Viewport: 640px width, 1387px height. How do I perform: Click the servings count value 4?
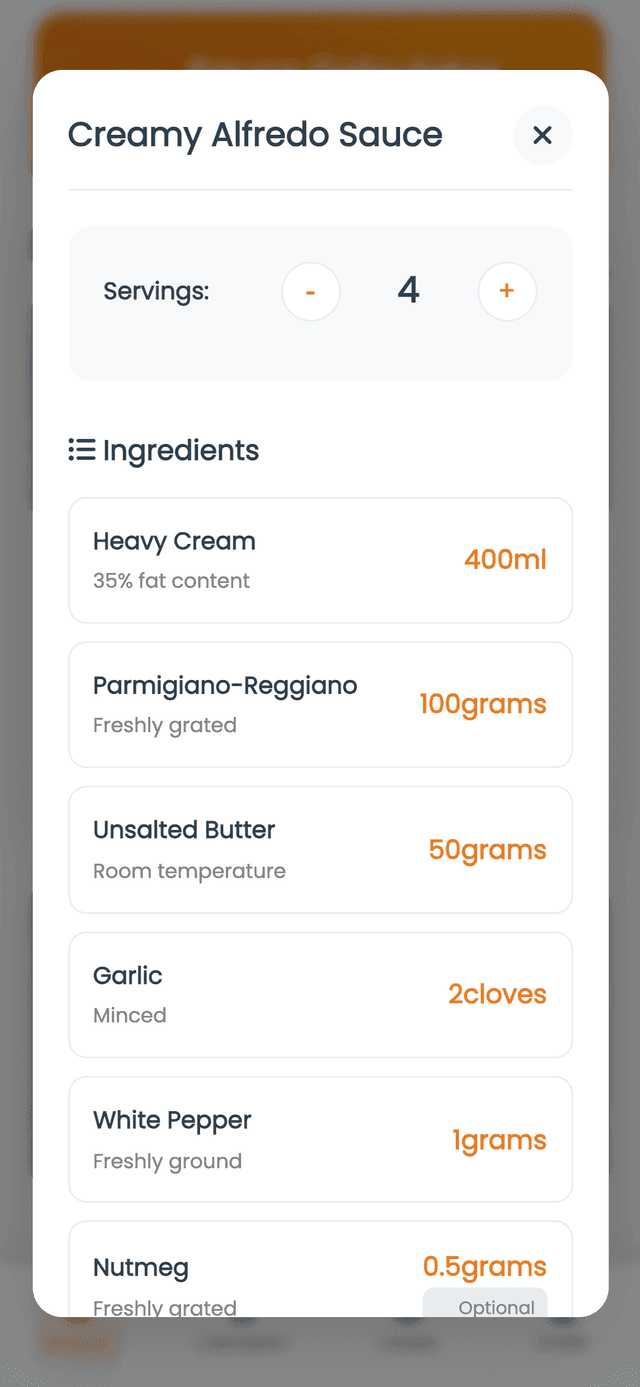408,290
